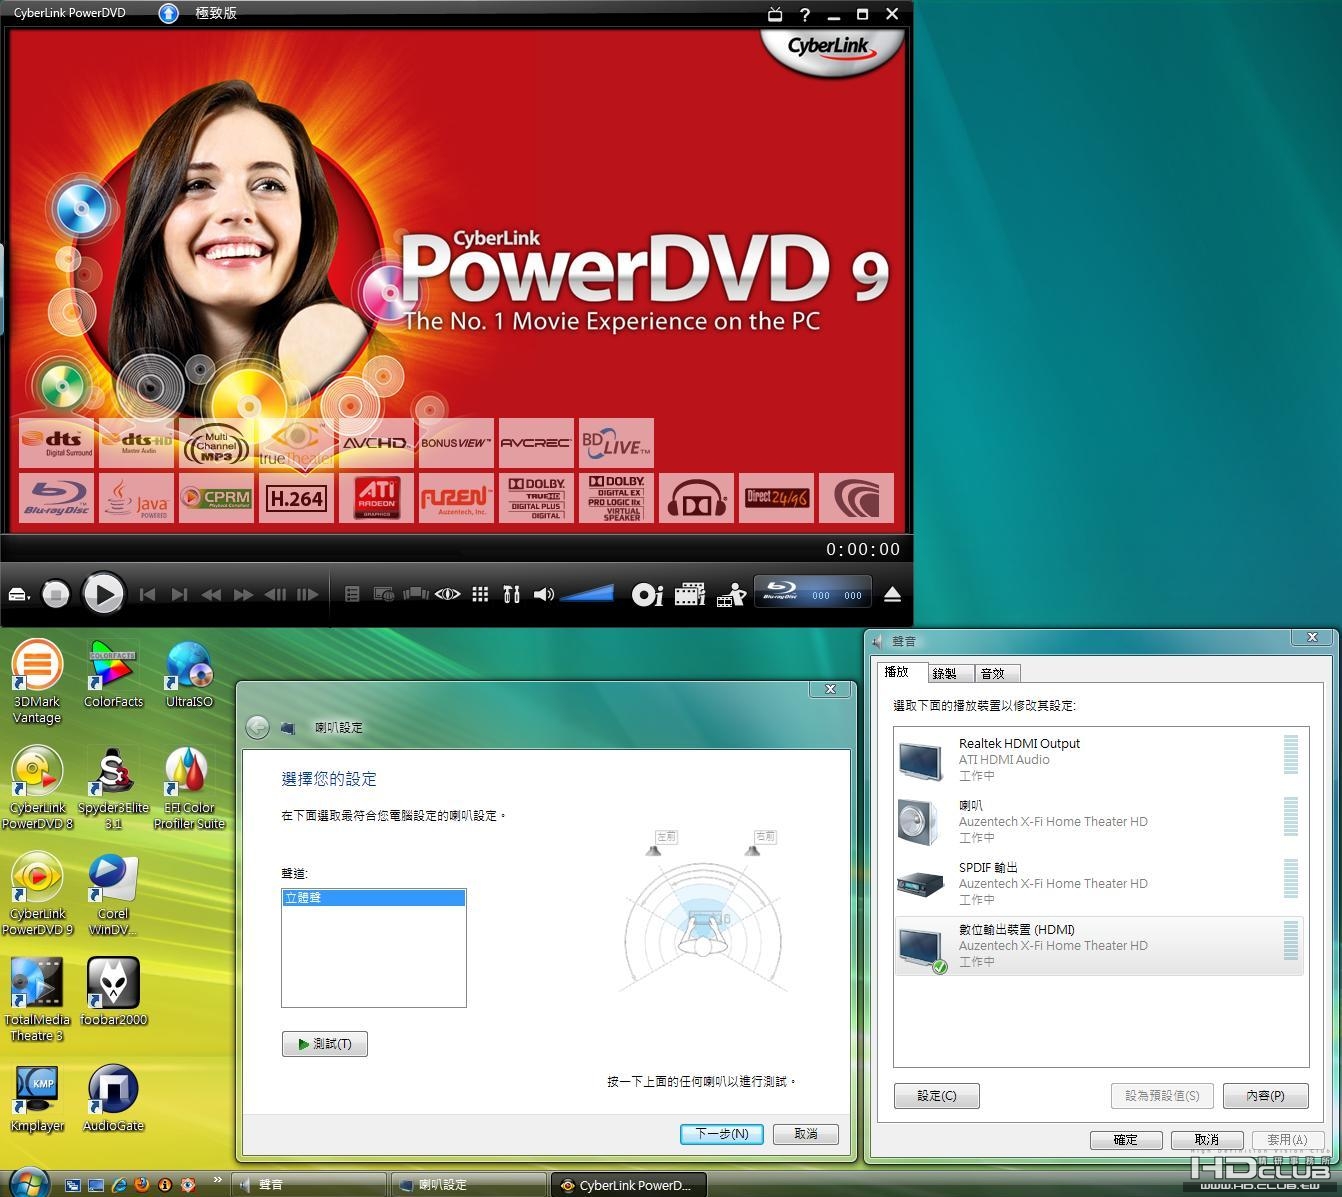Click 取消 in the speaker setup wizard
Screen dimensions: 1342x1197
click(806, 1134)
